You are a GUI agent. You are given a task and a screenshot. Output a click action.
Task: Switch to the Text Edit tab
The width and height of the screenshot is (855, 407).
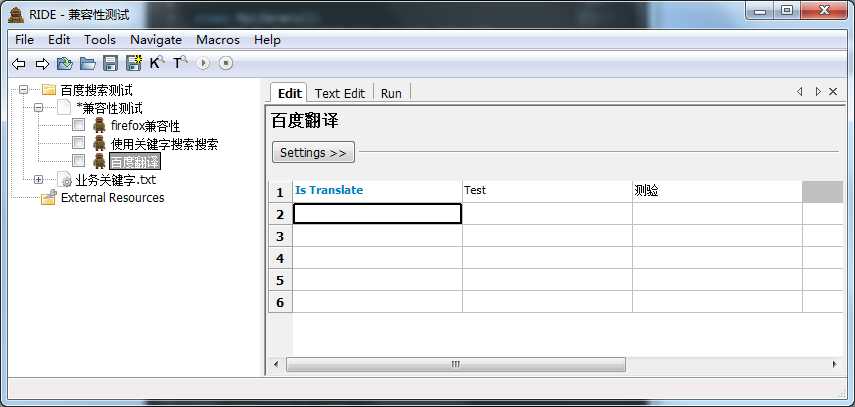[x=340, y=93]
